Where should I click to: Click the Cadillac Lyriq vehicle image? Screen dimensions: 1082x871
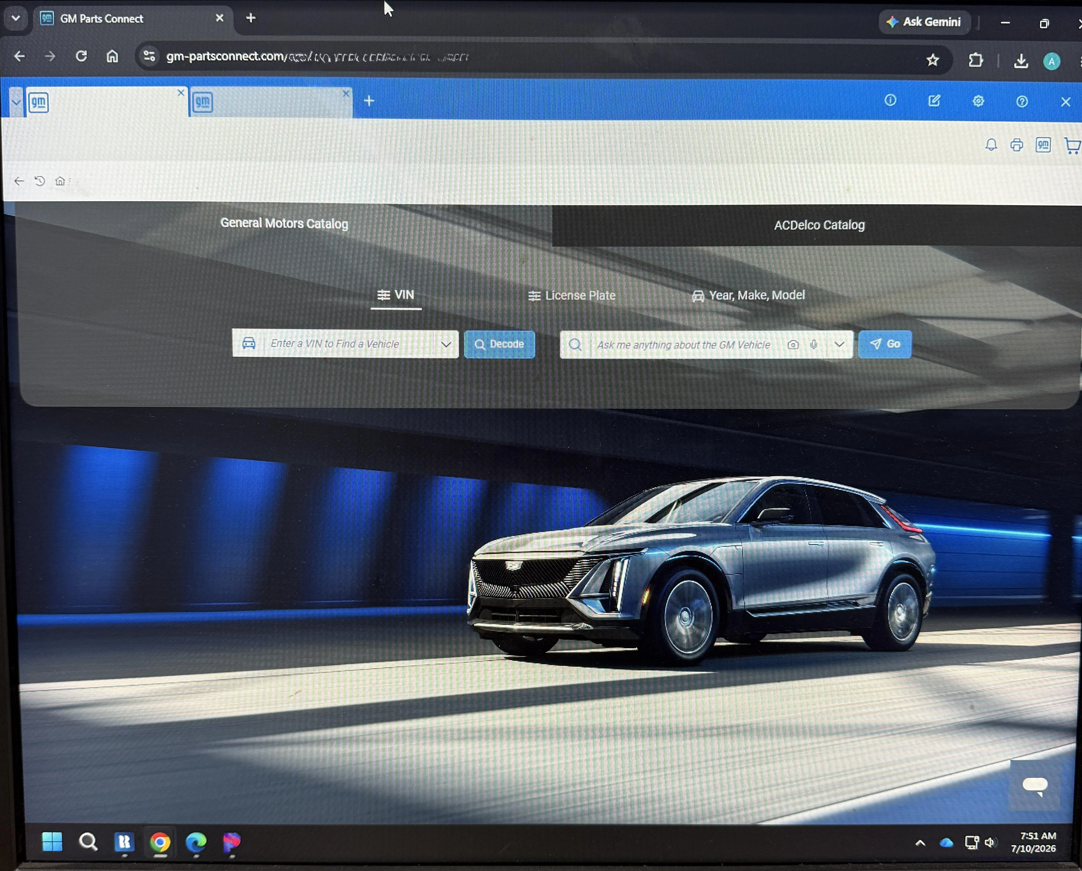[x=700, y=569]
